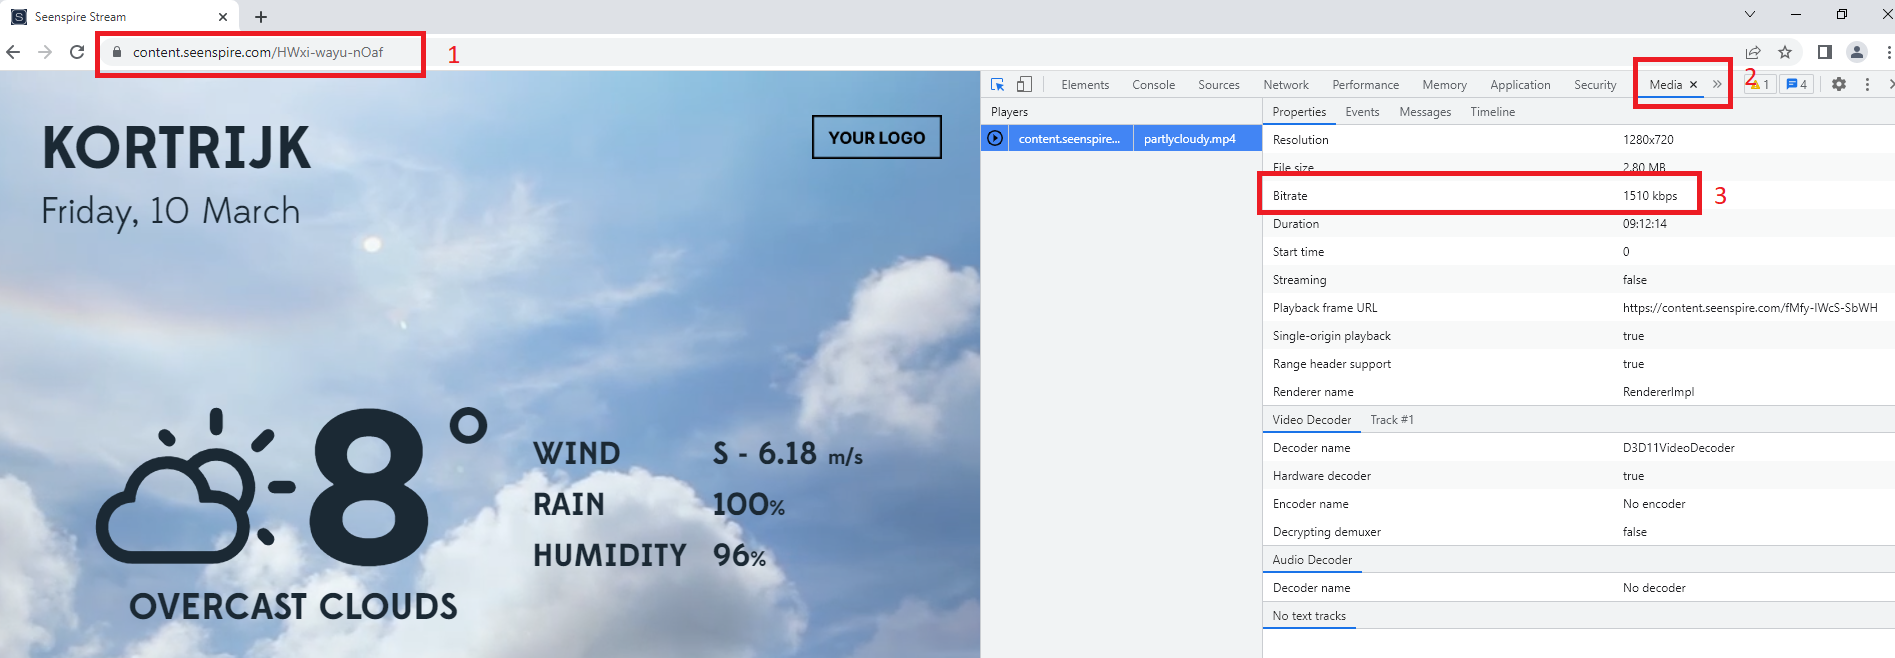Click the RendererImpl value
1895x658 pixels.
(1658, 392)
